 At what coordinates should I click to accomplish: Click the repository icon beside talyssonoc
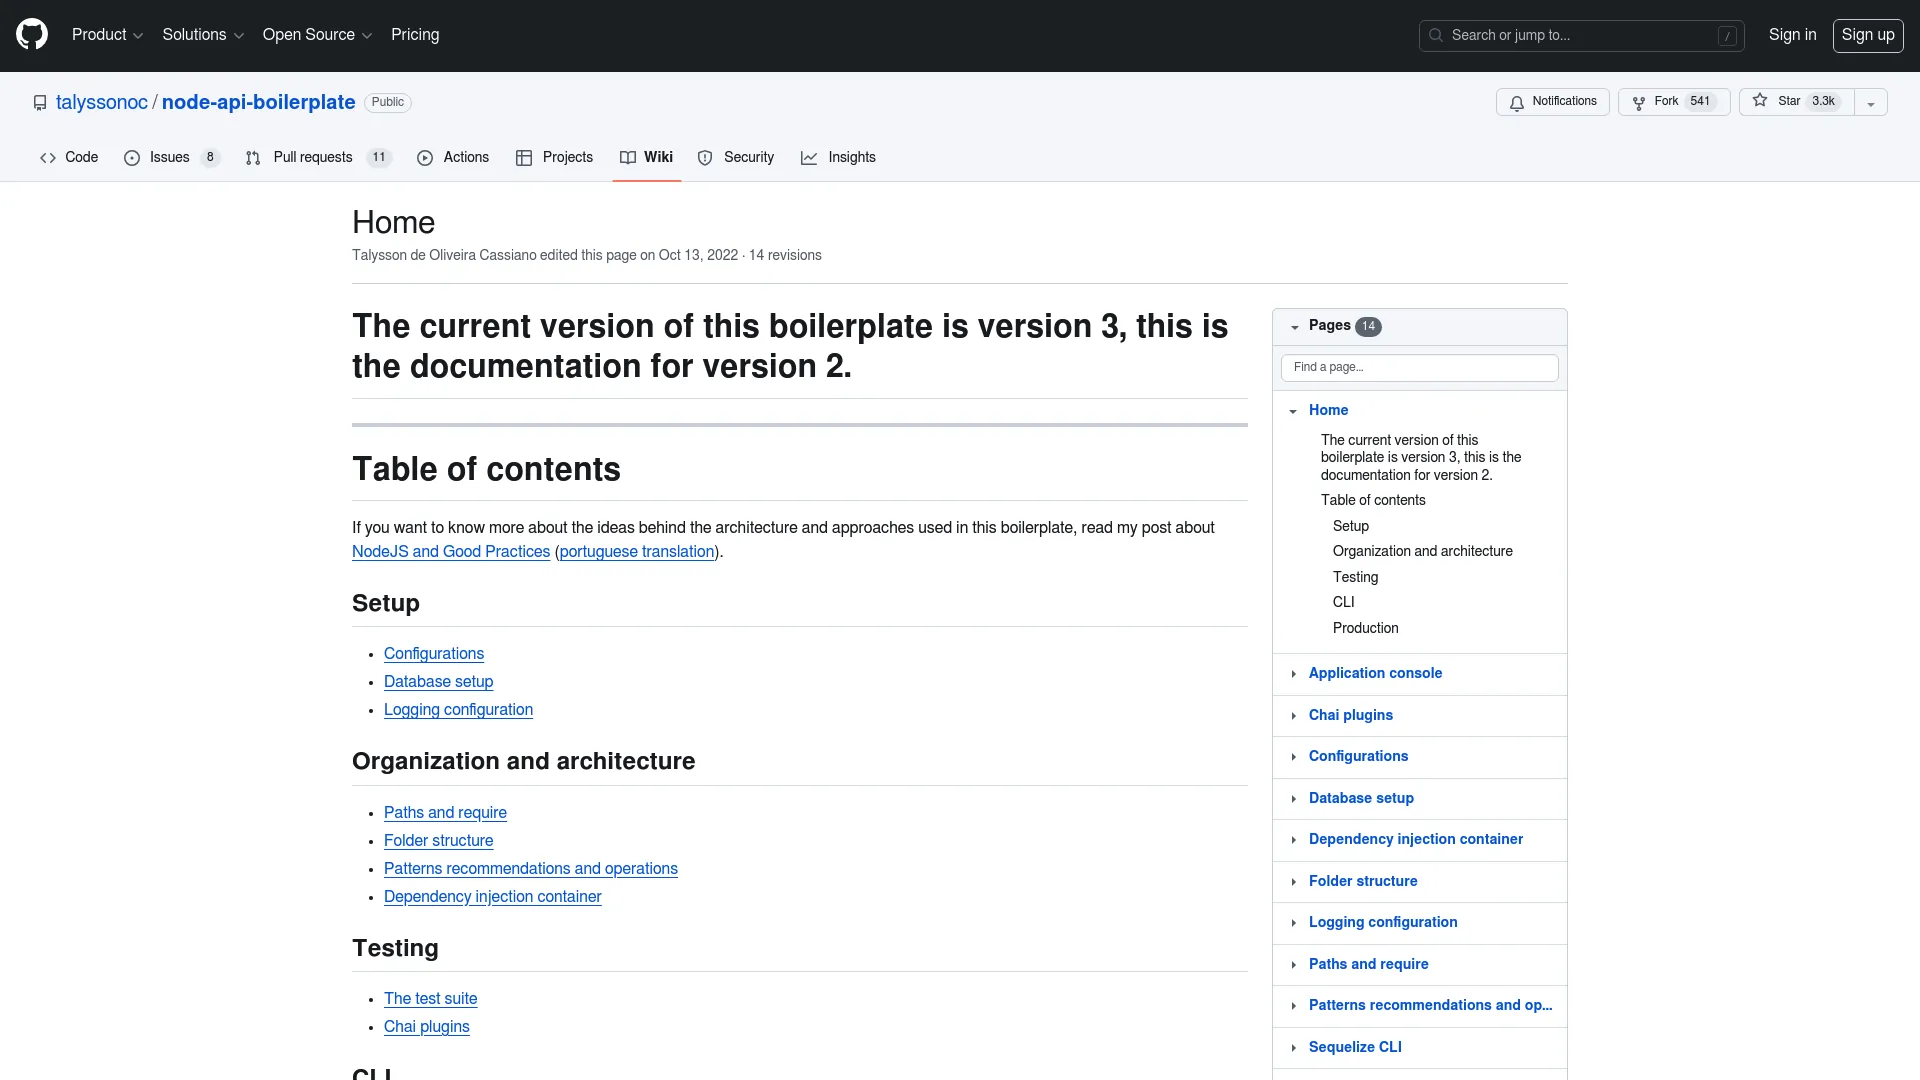[x=40, y=103]
